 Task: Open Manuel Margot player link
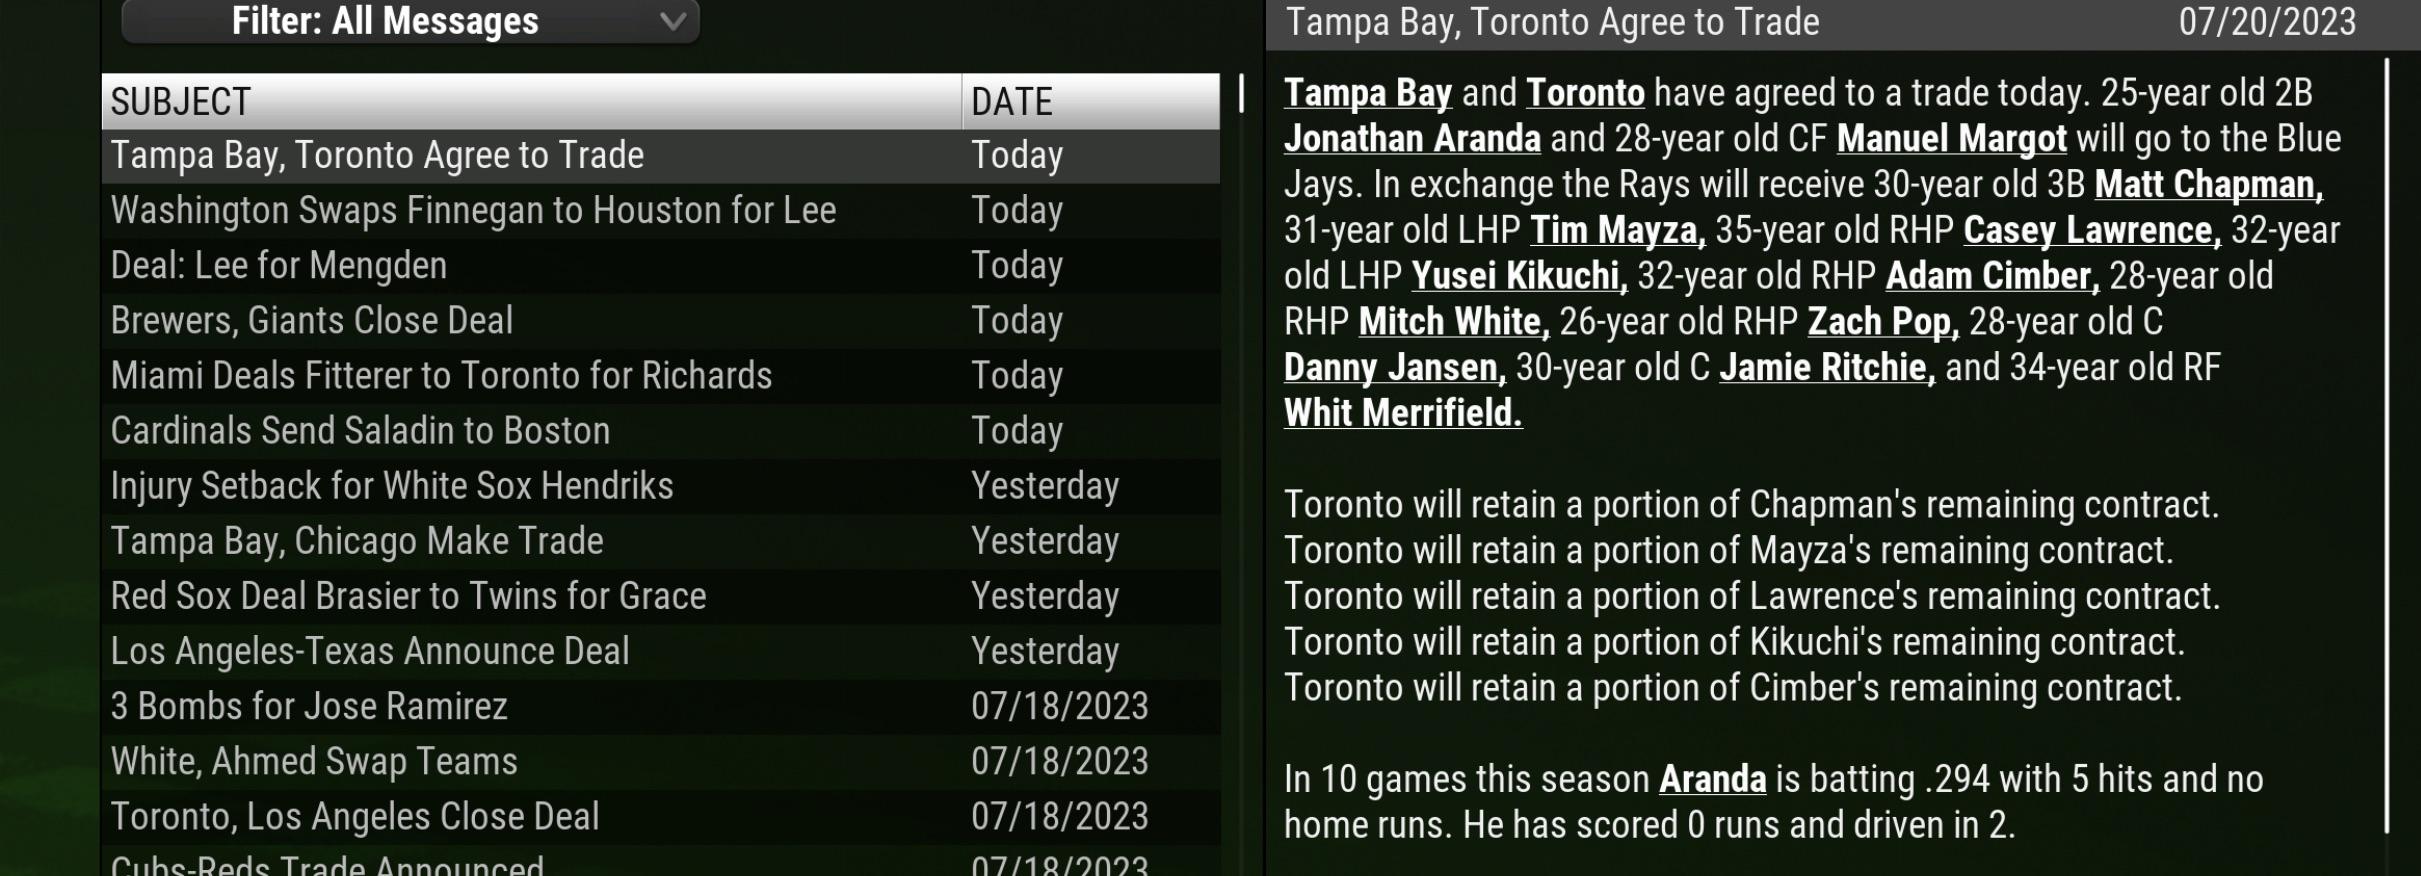1951,139
